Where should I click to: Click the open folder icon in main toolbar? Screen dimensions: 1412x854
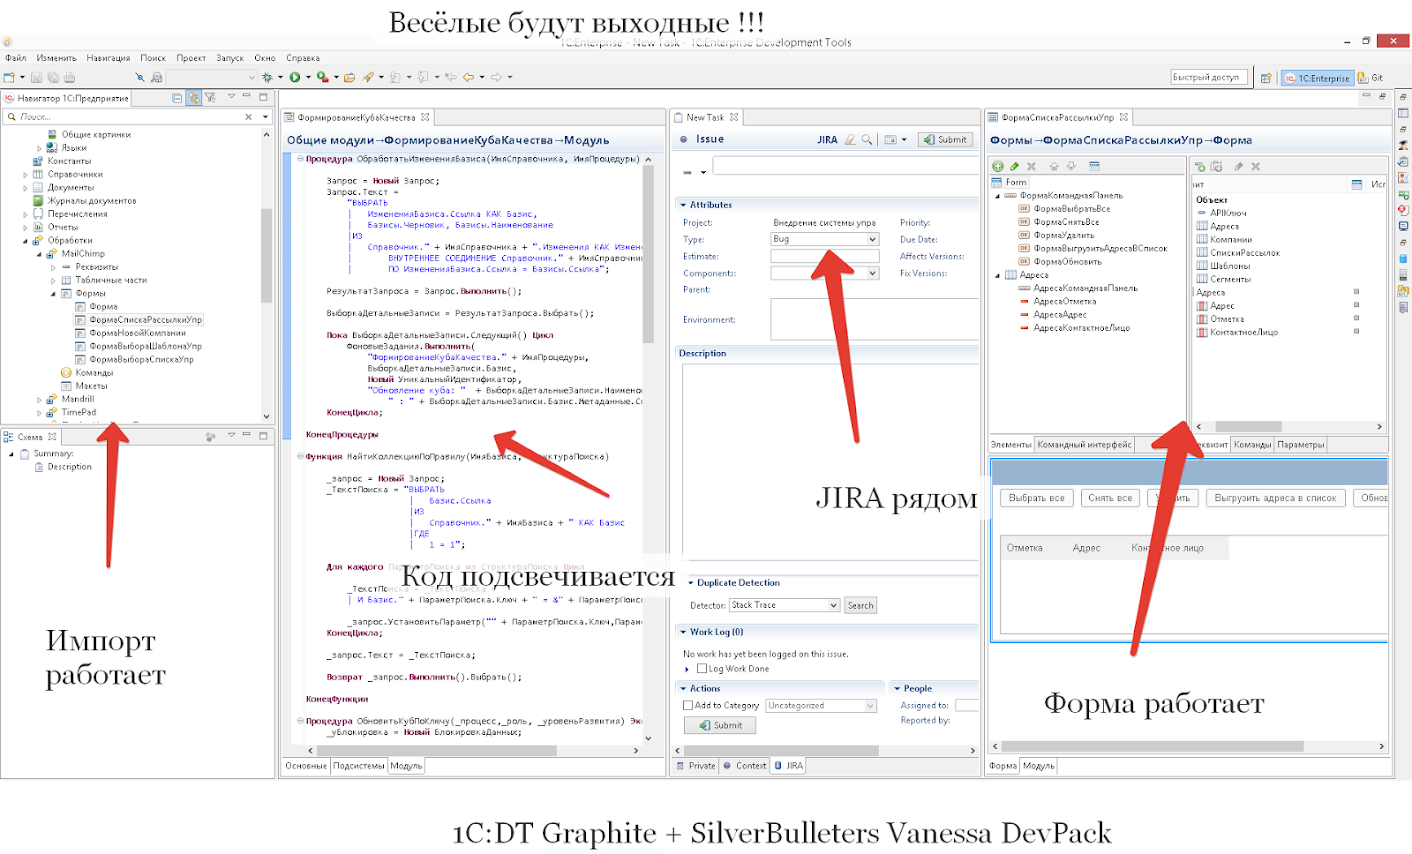(x=349, y=77)
